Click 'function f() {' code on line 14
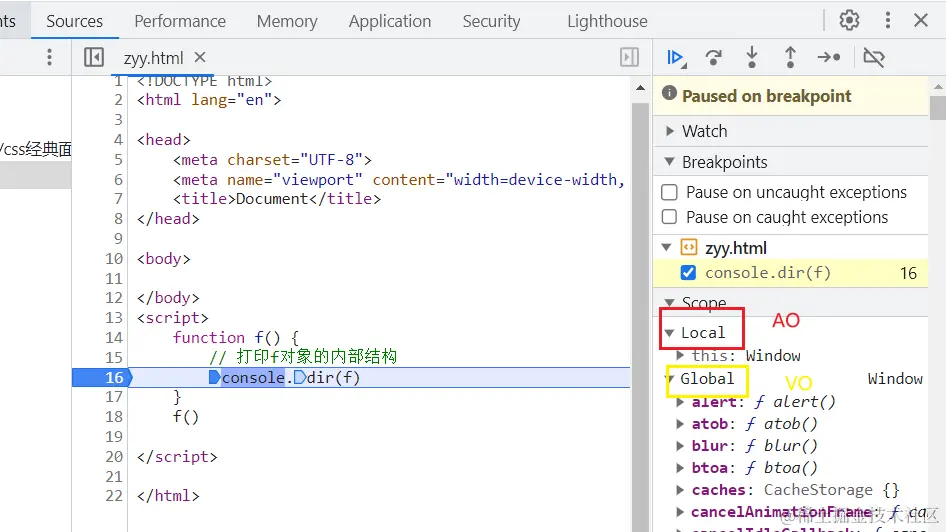 235,338
